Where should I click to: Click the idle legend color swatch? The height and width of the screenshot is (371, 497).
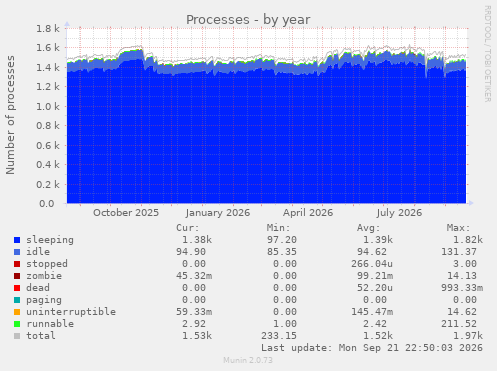[17, 252]
